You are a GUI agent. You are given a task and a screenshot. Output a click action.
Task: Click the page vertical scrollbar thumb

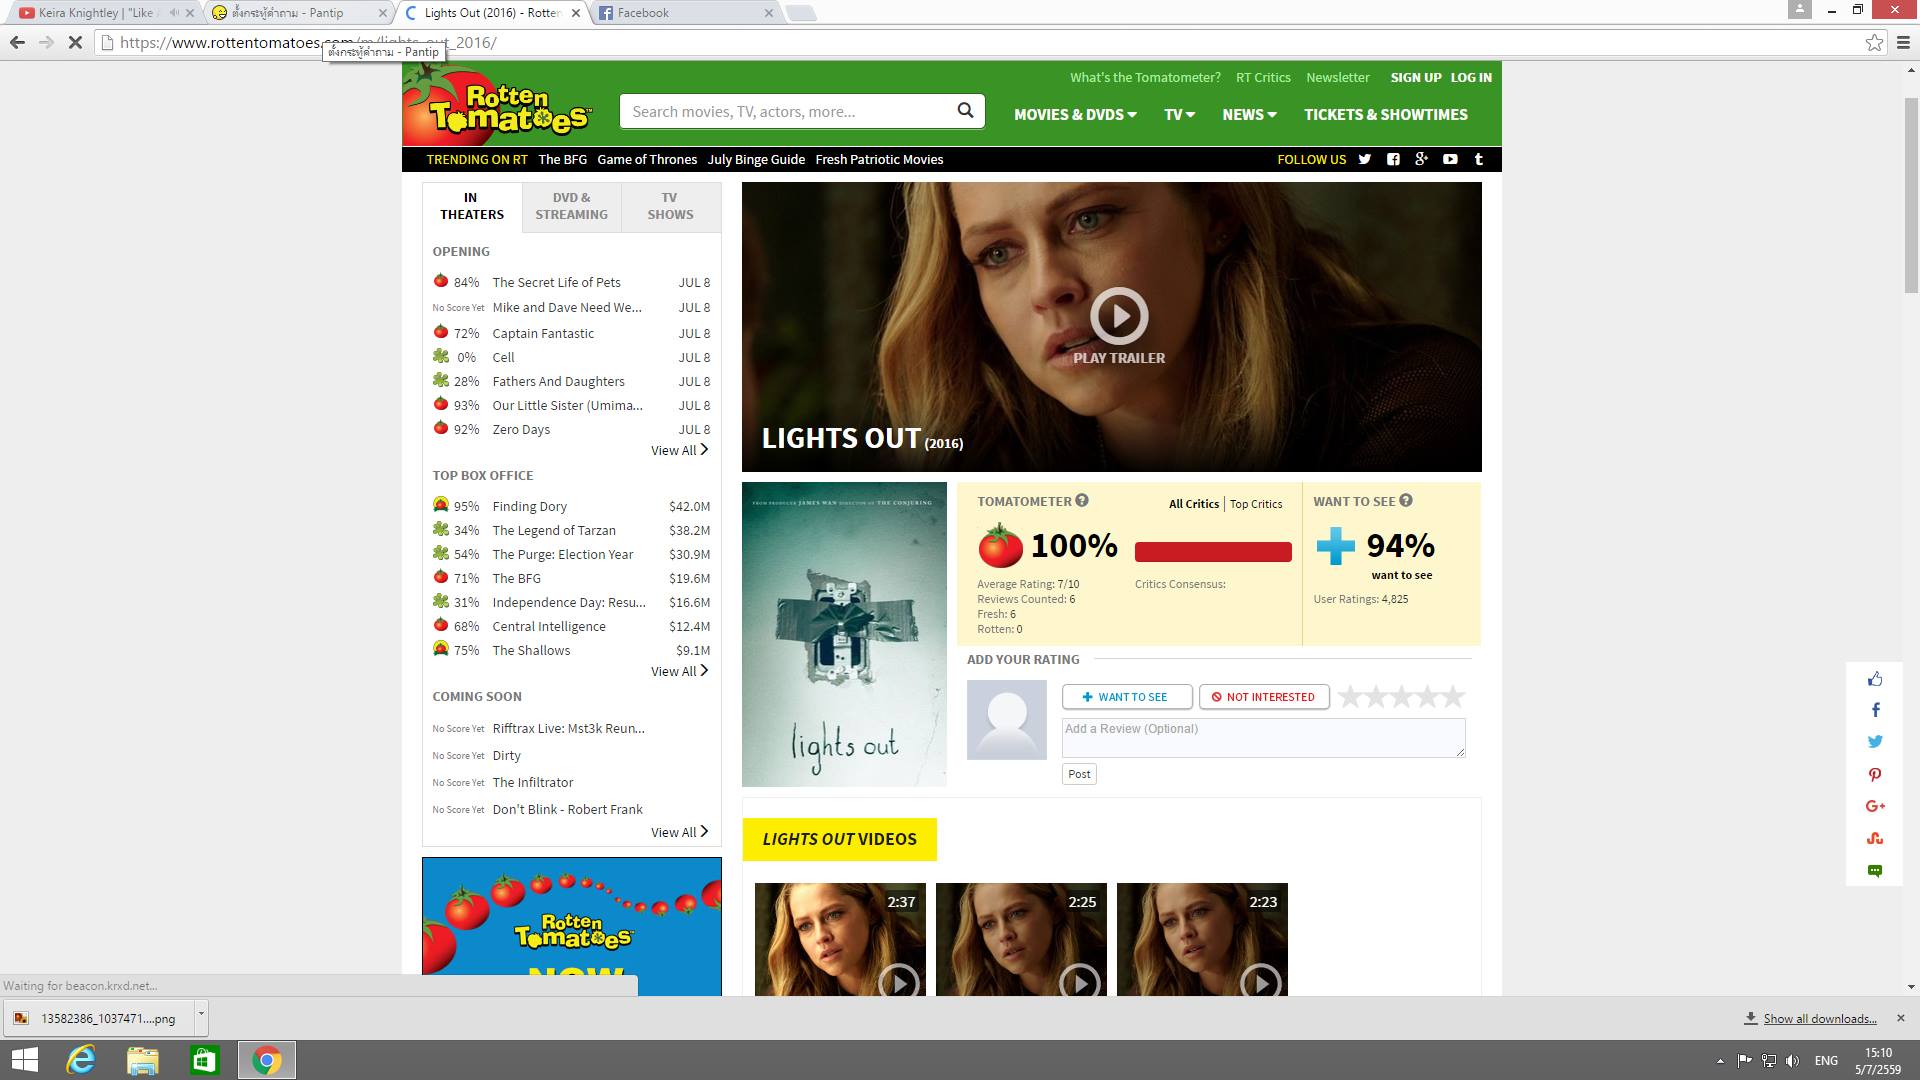coord(1911,195)
